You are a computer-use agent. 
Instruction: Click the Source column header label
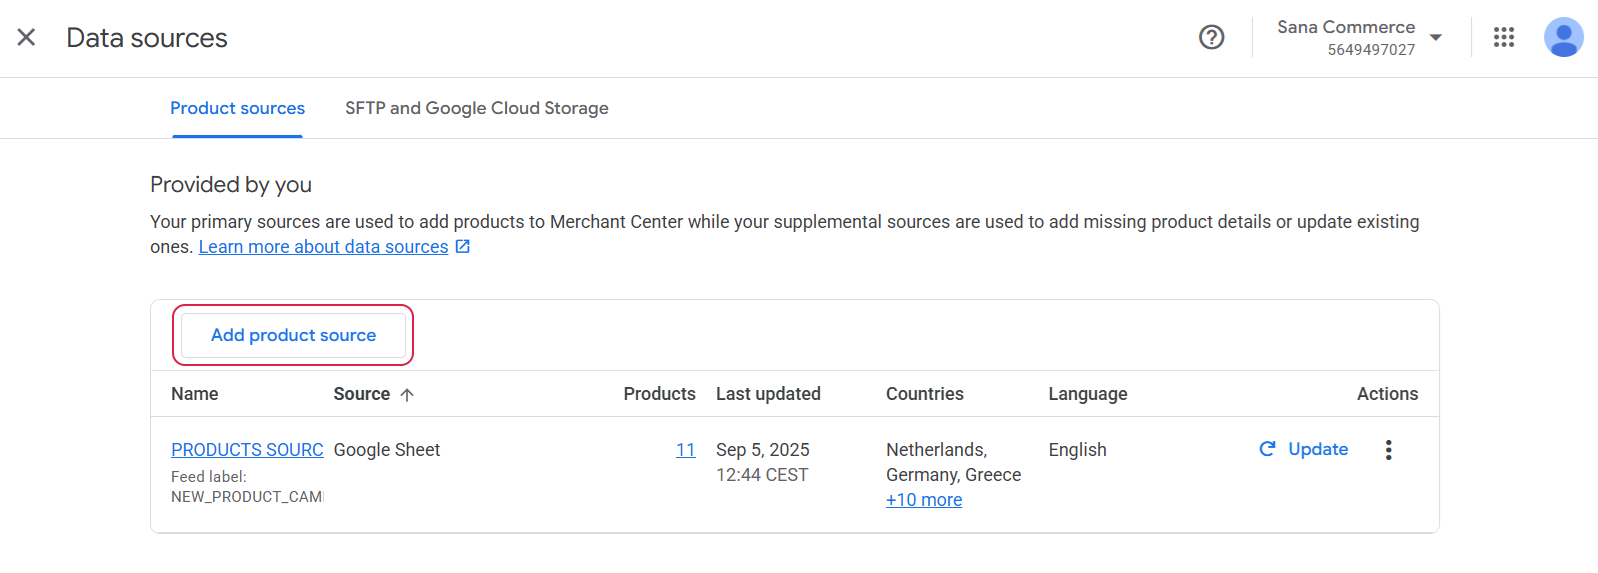tap(361, 394)
